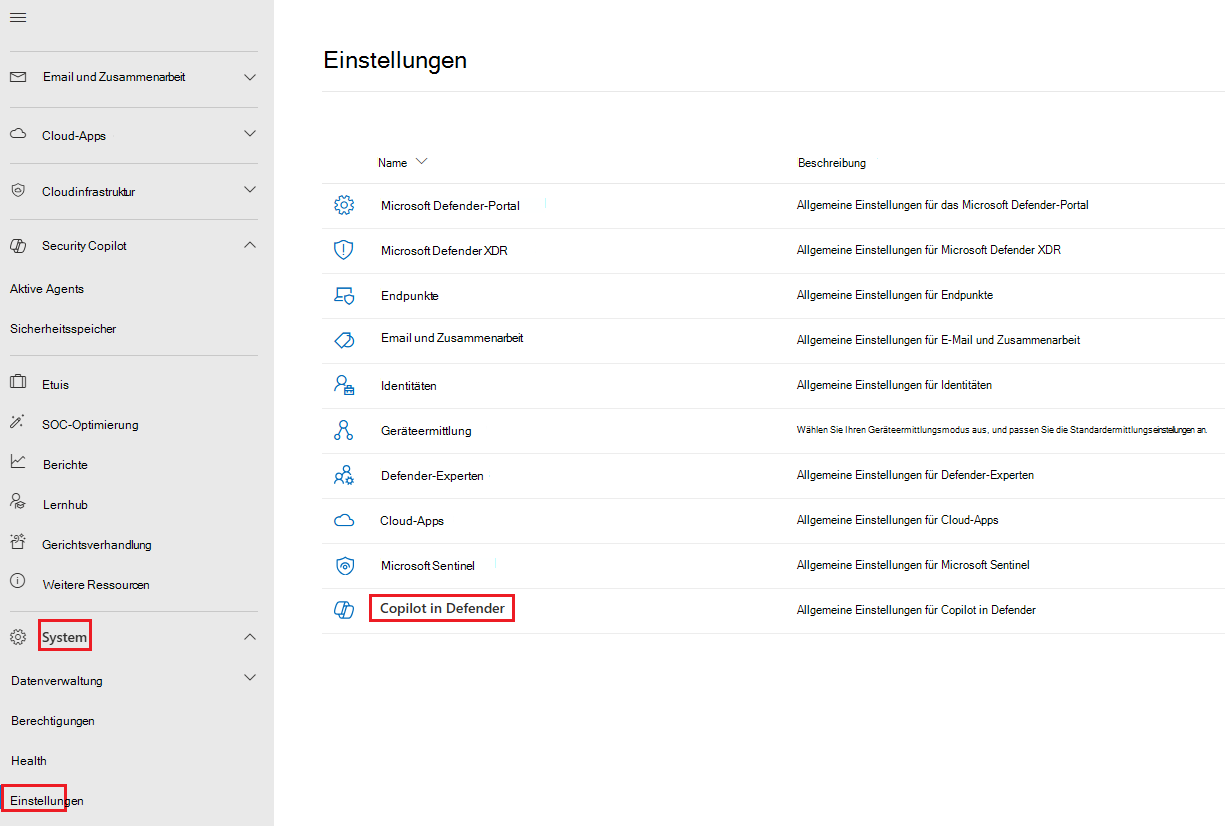Select the shield icon for Microsoft Defender XDR
Screen dimensions: 1225x826
pyautogui.click(x=344, y=249)
